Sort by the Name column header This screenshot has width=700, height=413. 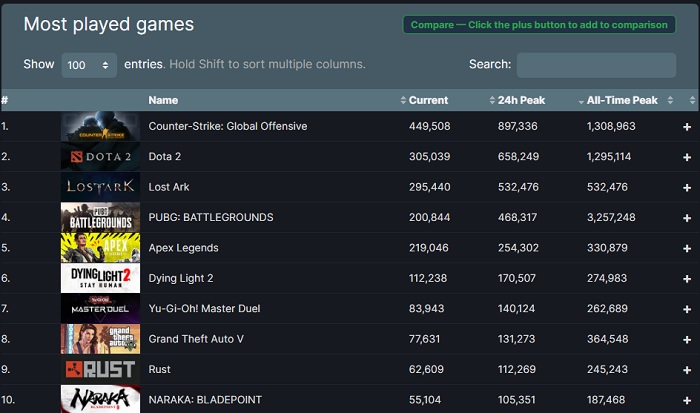pos(163,100)
